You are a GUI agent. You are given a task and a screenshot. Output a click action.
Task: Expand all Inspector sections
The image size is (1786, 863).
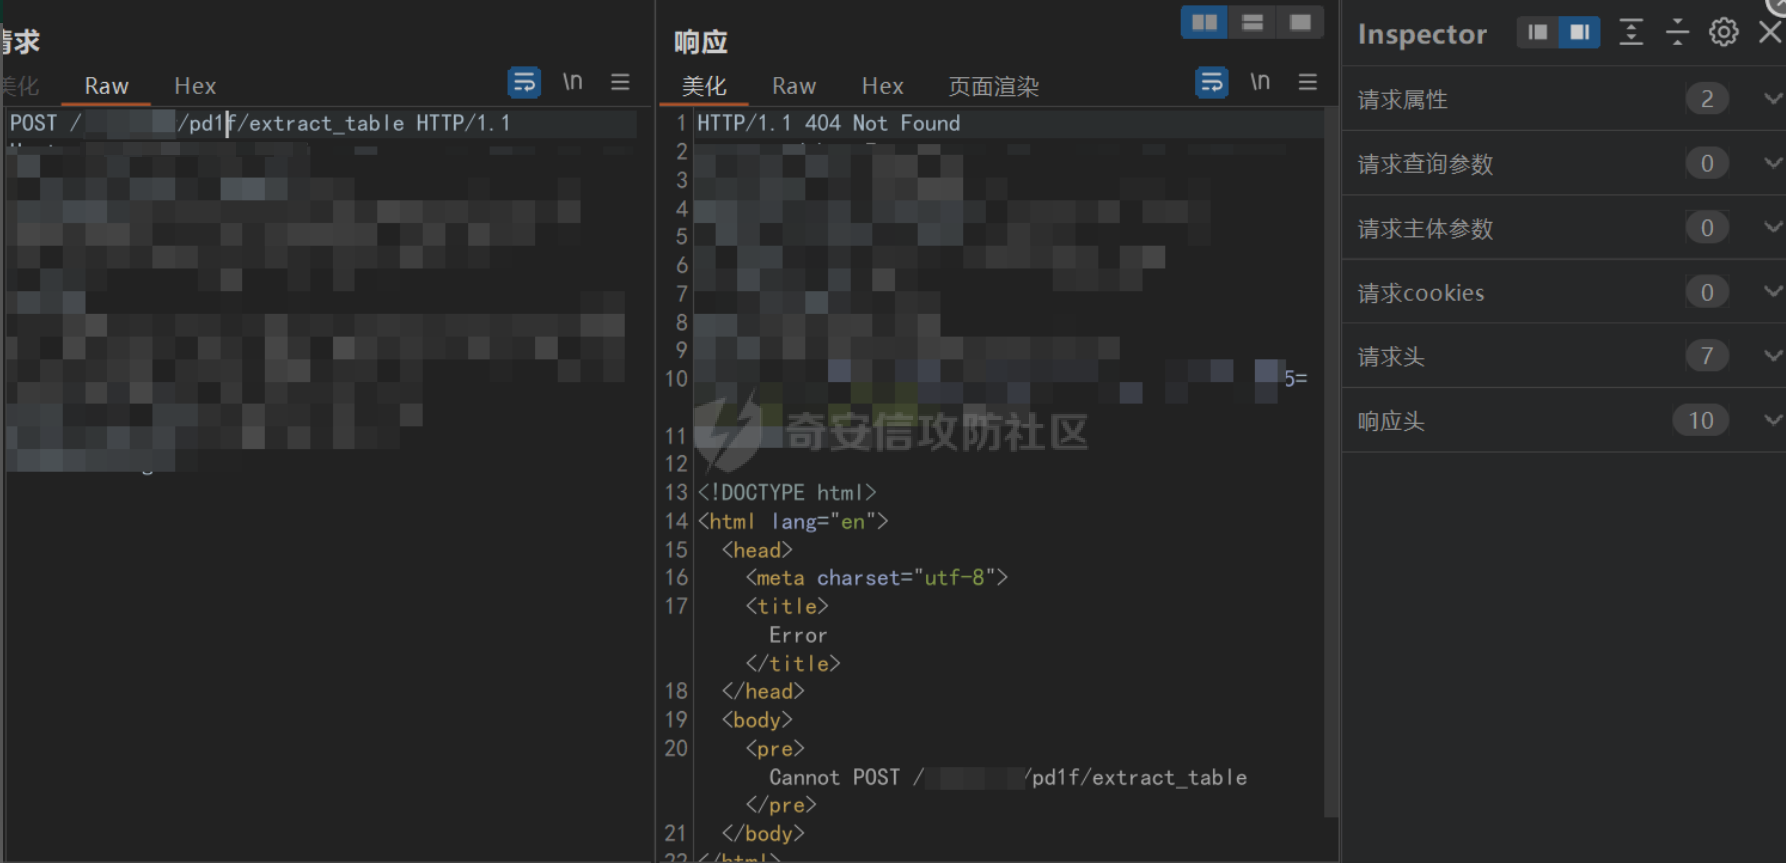coord(1631,32)
